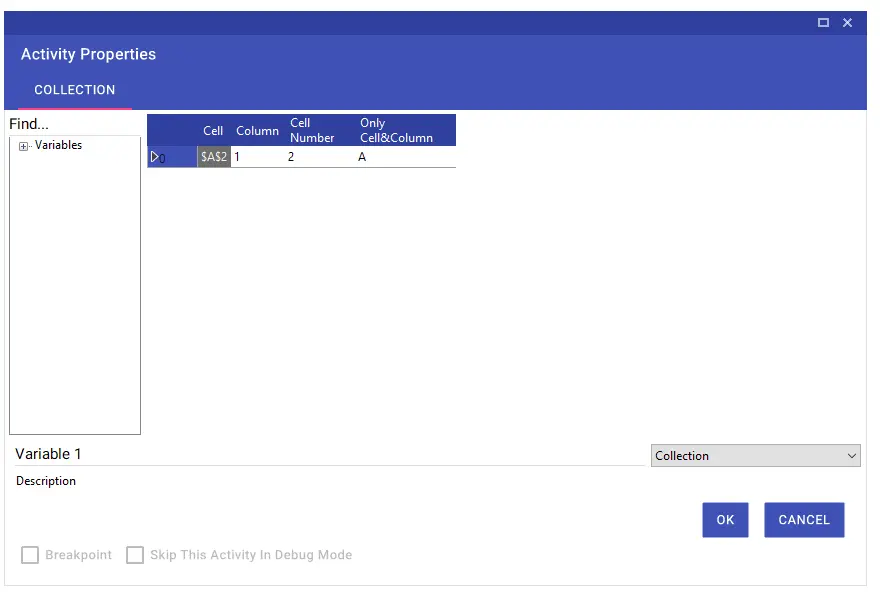880x595 pixels.
Task: Click the Column value 1 cell
Action: [258, 157]
